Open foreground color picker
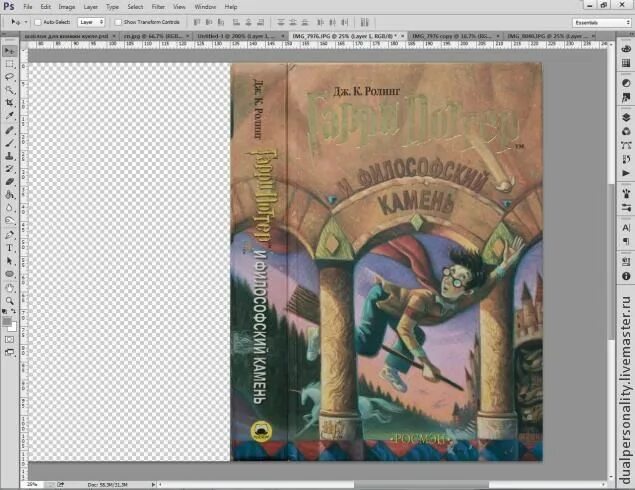Viewport: 635px width, 490px height. coord(6,321)
